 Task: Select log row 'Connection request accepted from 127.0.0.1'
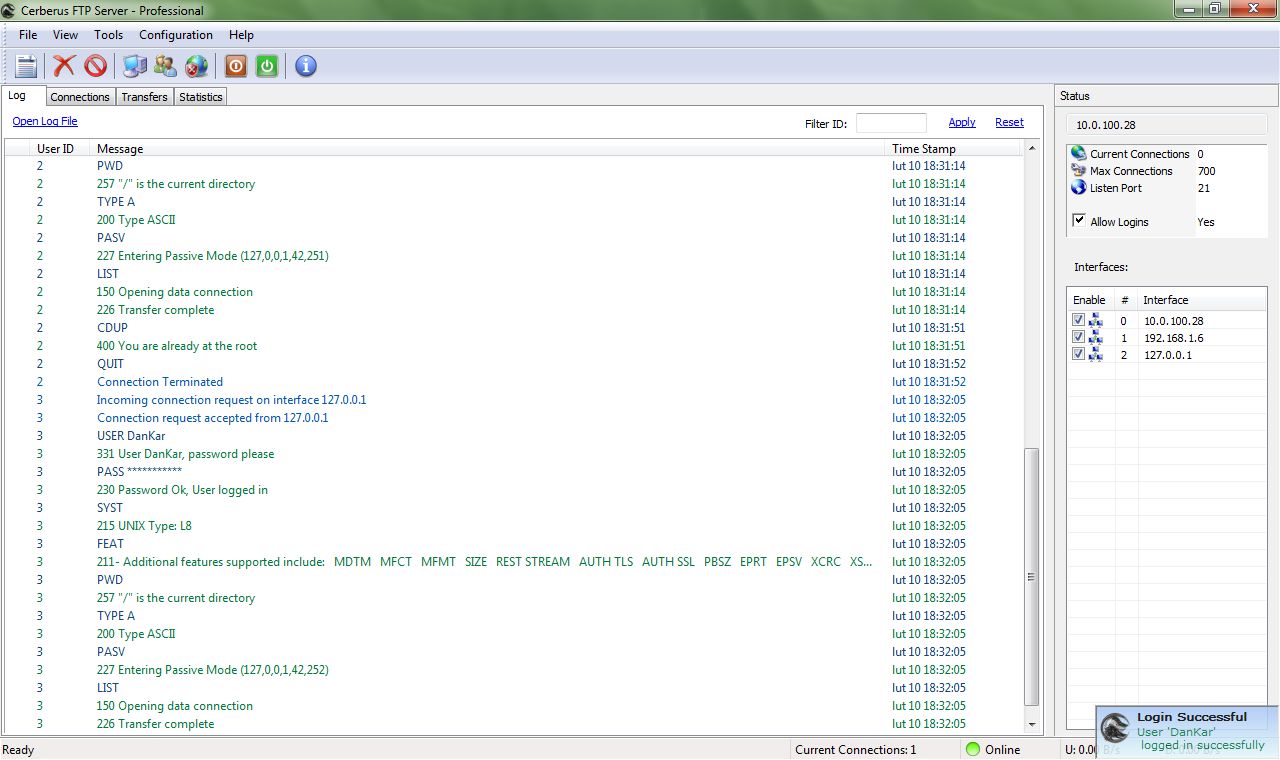pyautogui.click(x=513, y=418)
